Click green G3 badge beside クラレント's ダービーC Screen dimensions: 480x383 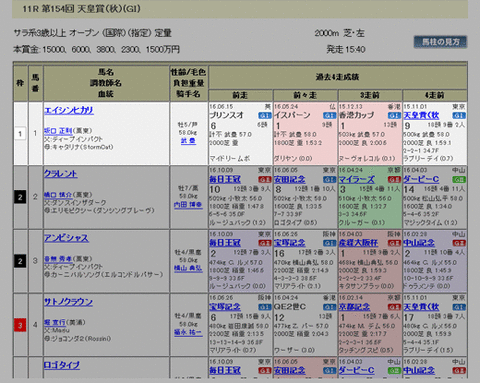[459, 180]
